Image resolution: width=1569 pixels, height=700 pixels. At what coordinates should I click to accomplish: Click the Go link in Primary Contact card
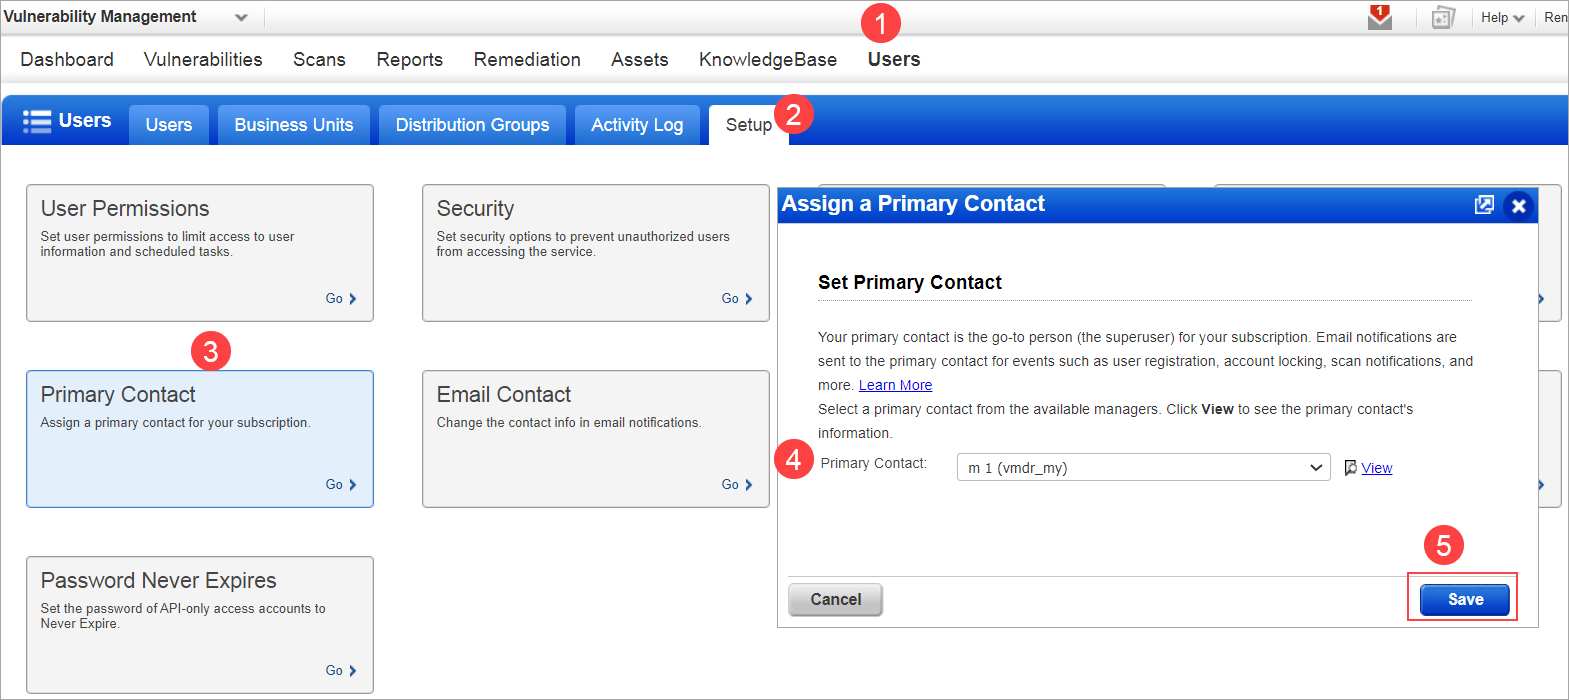coord(334,485)
